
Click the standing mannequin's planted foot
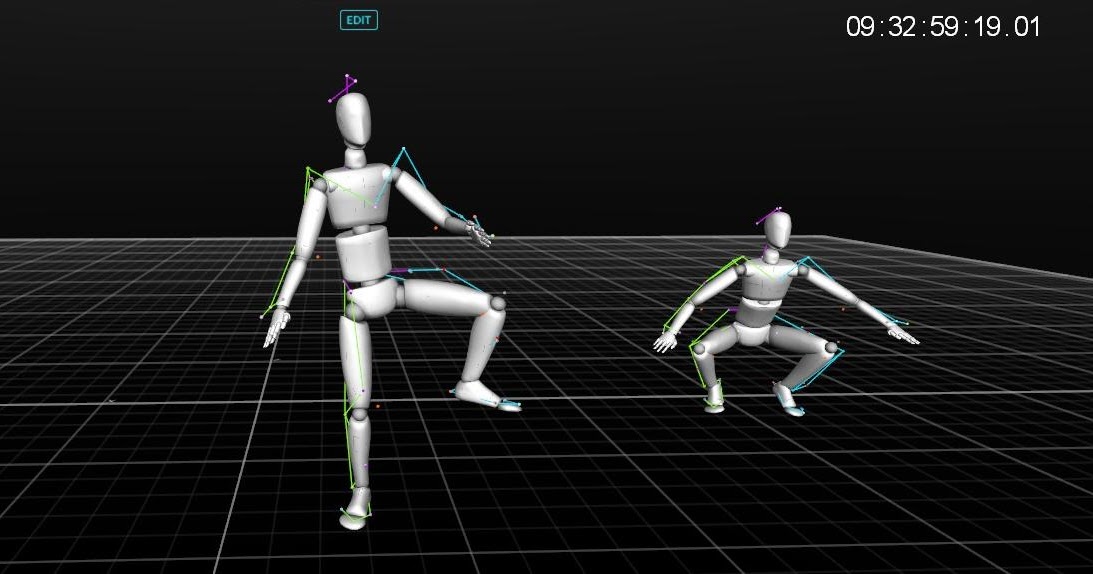355,509
